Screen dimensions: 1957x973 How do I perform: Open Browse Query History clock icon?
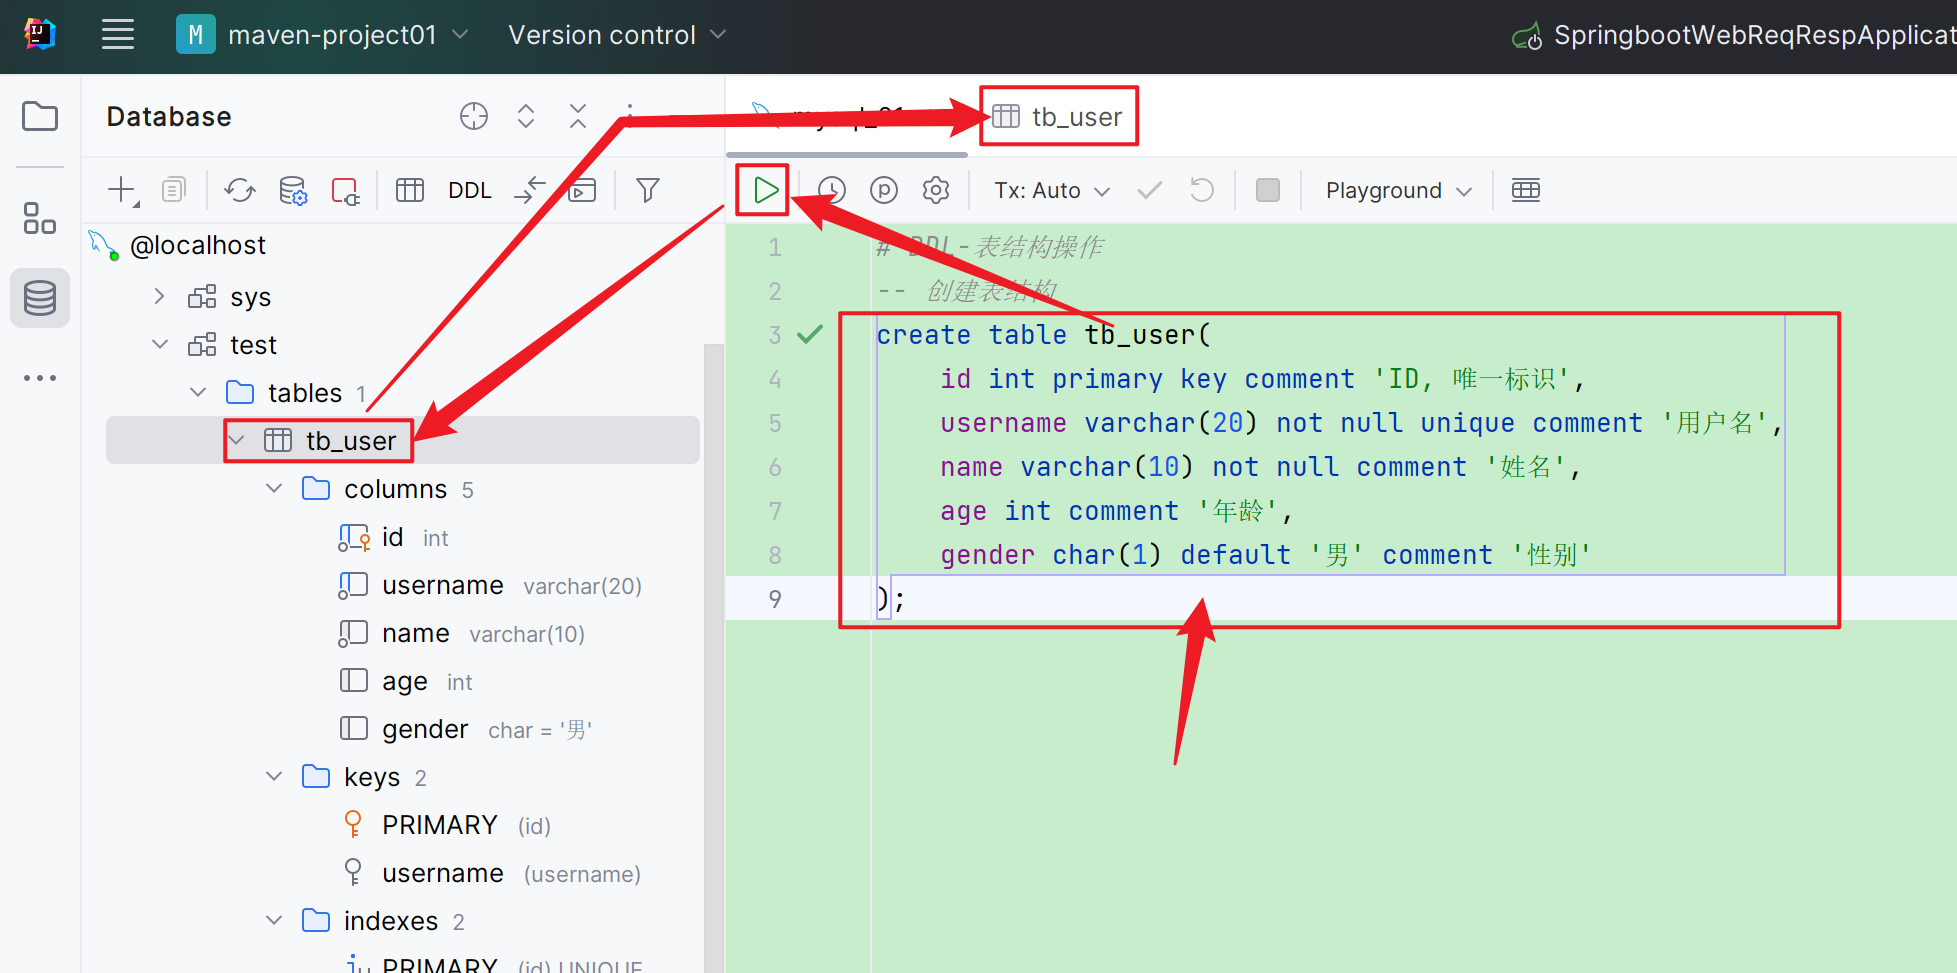832,190
